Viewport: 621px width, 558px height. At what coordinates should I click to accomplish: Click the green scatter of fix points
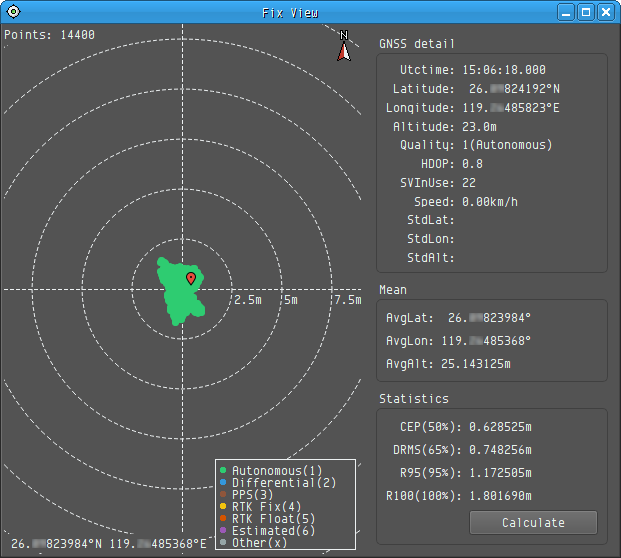[x=179, y=293]
